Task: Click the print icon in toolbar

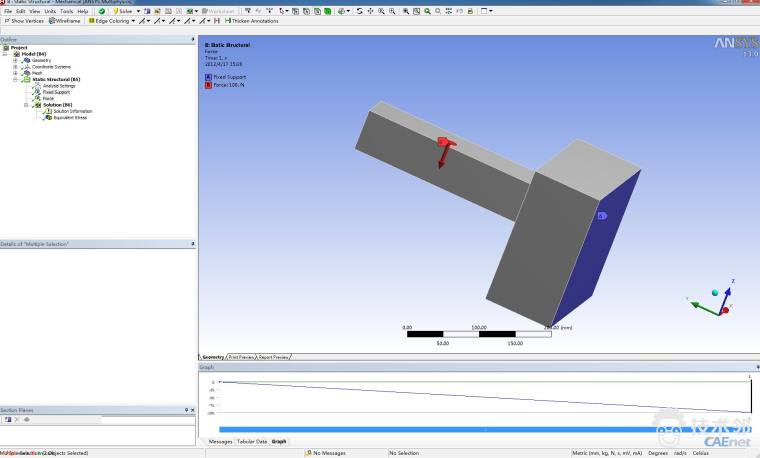Action: pos(470,11)
